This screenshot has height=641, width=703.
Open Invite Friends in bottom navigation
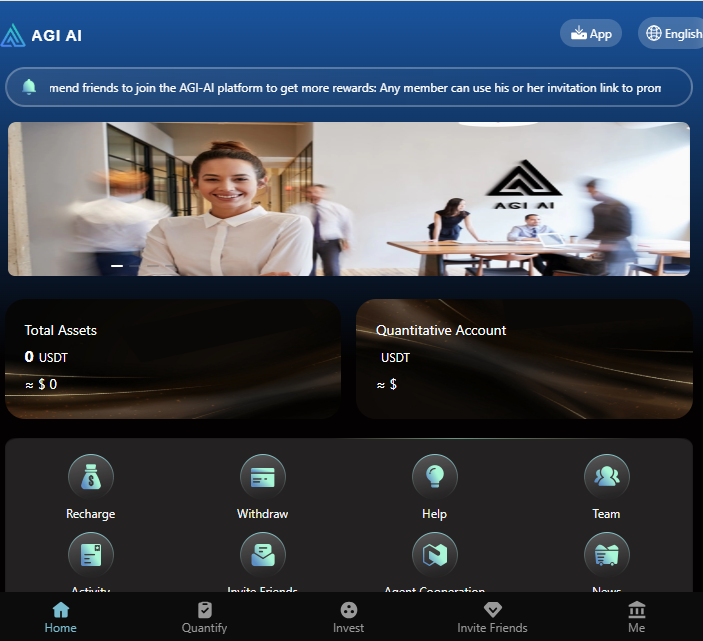[x=492, y=617]
